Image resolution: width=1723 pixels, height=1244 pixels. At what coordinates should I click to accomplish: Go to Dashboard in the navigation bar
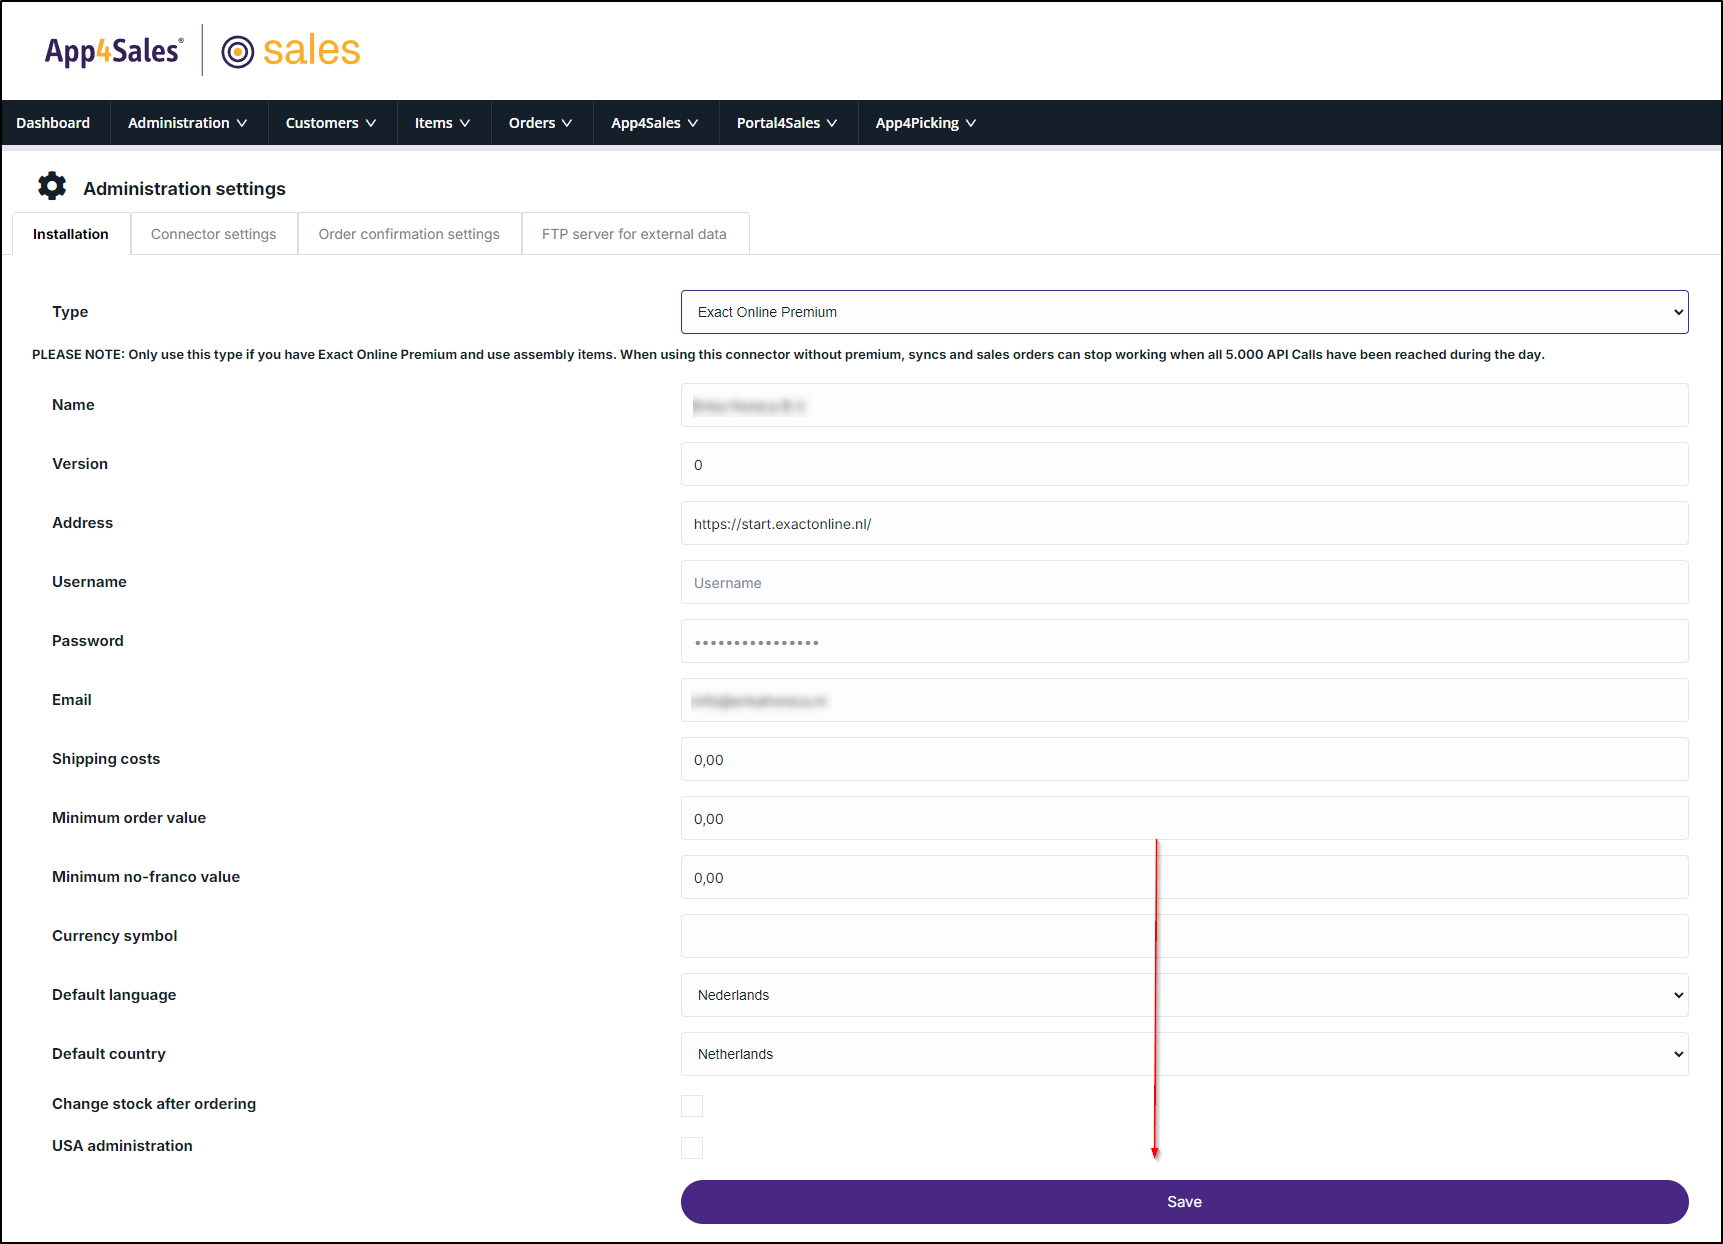click(53, 123)
